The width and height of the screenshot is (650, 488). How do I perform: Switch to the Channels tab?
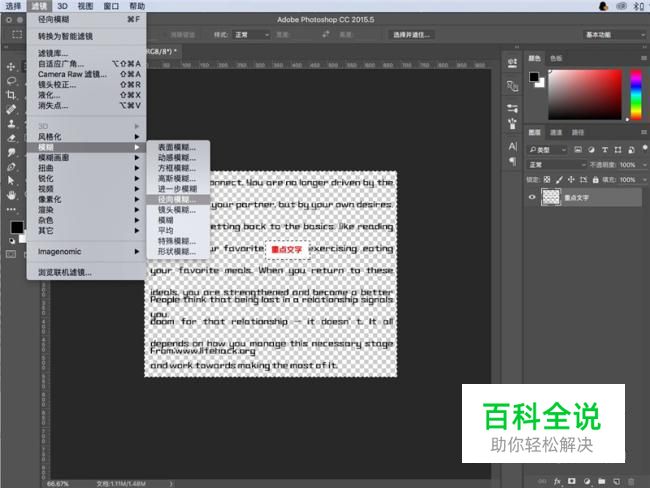click(556, 132)
